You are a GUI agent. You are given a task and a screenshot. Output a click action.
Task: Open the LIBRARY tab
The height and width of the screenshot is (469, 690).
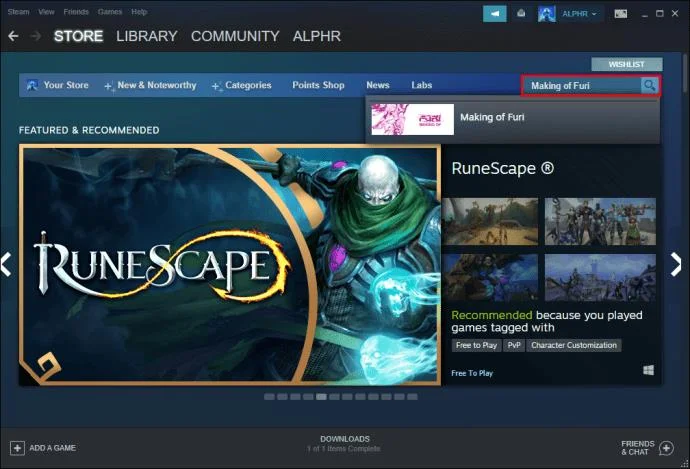147,36
